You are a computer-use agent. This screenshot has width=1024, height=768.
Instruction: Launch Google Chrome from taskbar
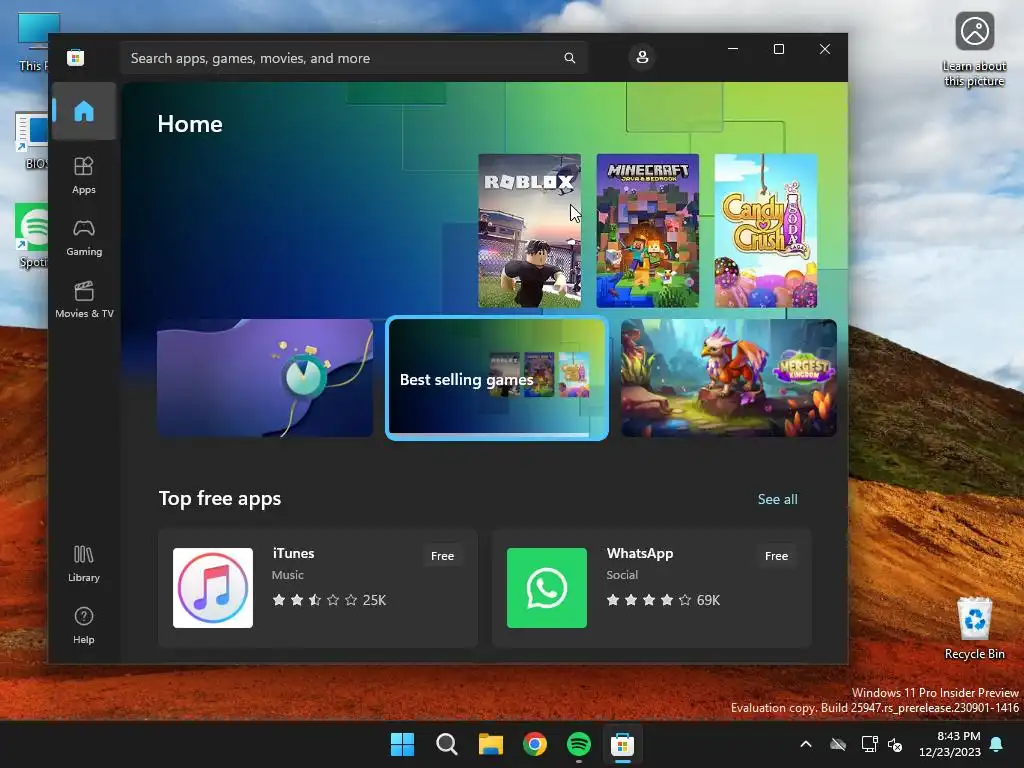[x=535, y=744]
